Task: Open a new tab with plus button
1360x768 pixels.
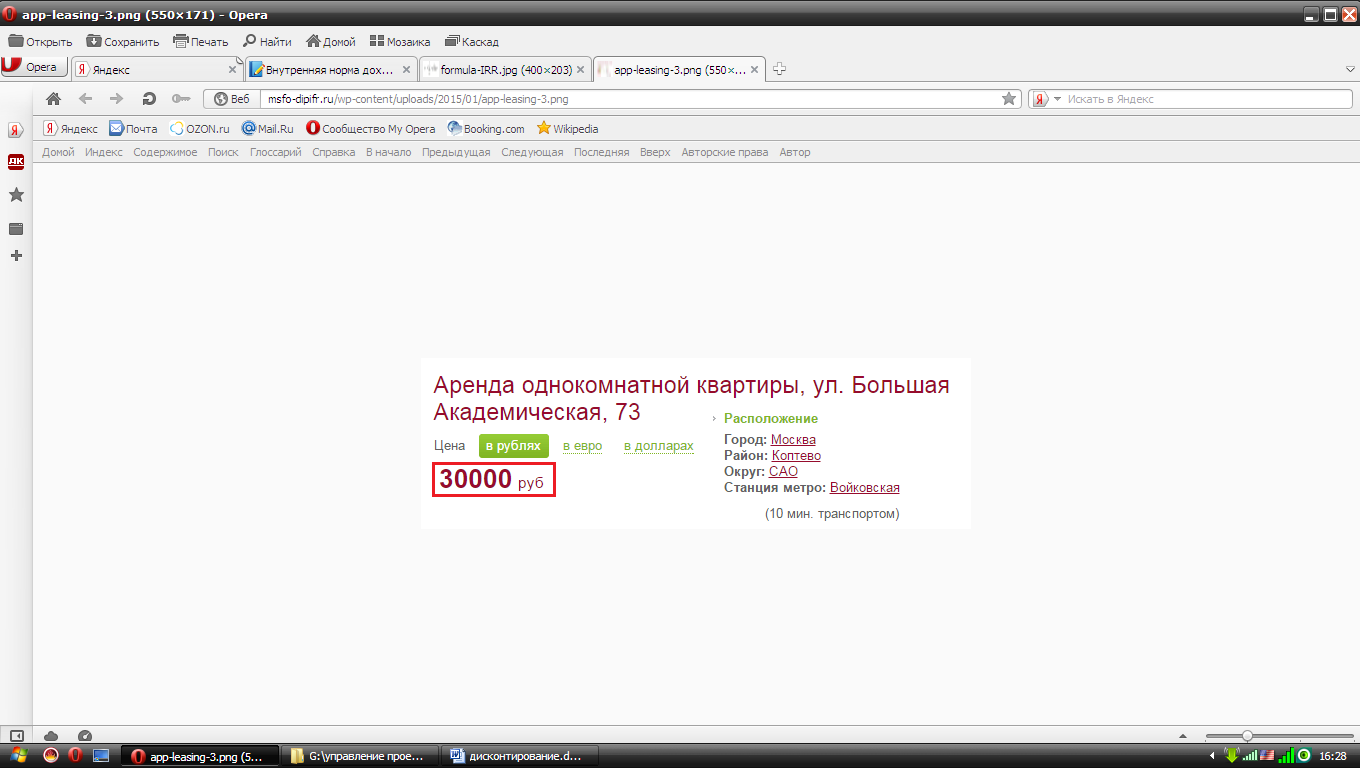Action: point(780,69)
